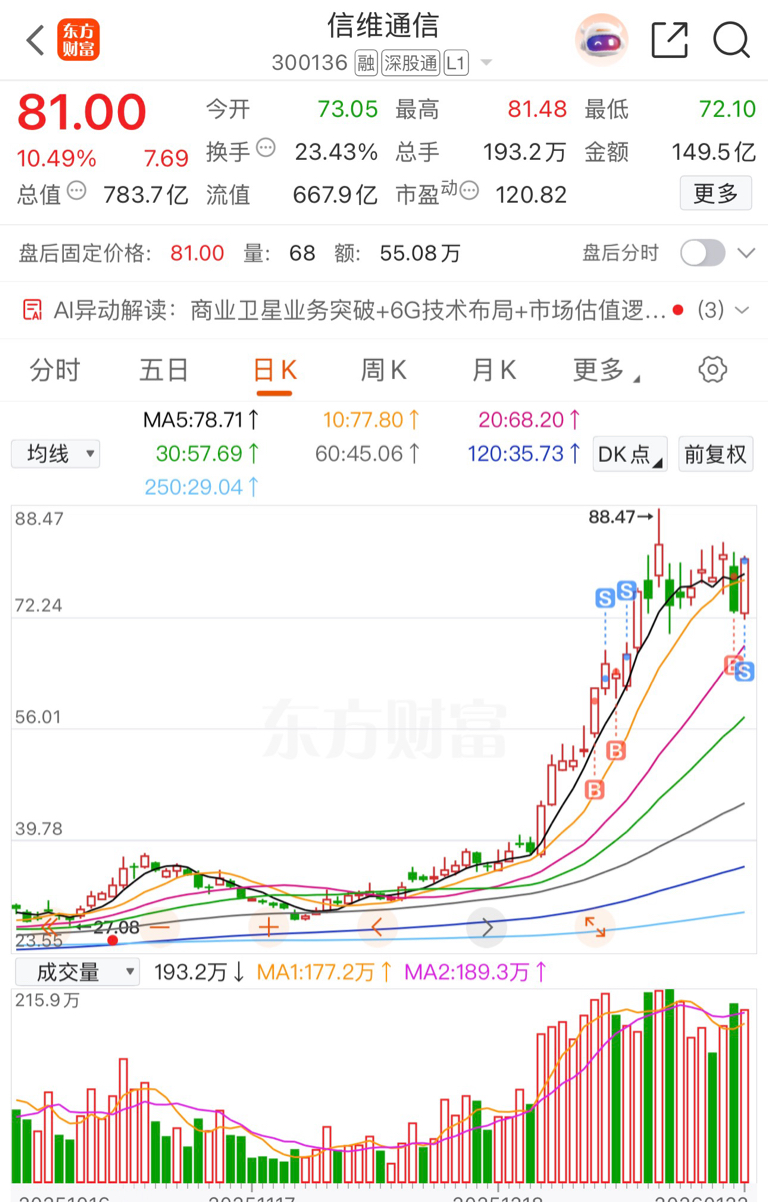Tap the 81.00 current price
Image resolution: width=768 pixels, height=1203 pixels.
82,112
